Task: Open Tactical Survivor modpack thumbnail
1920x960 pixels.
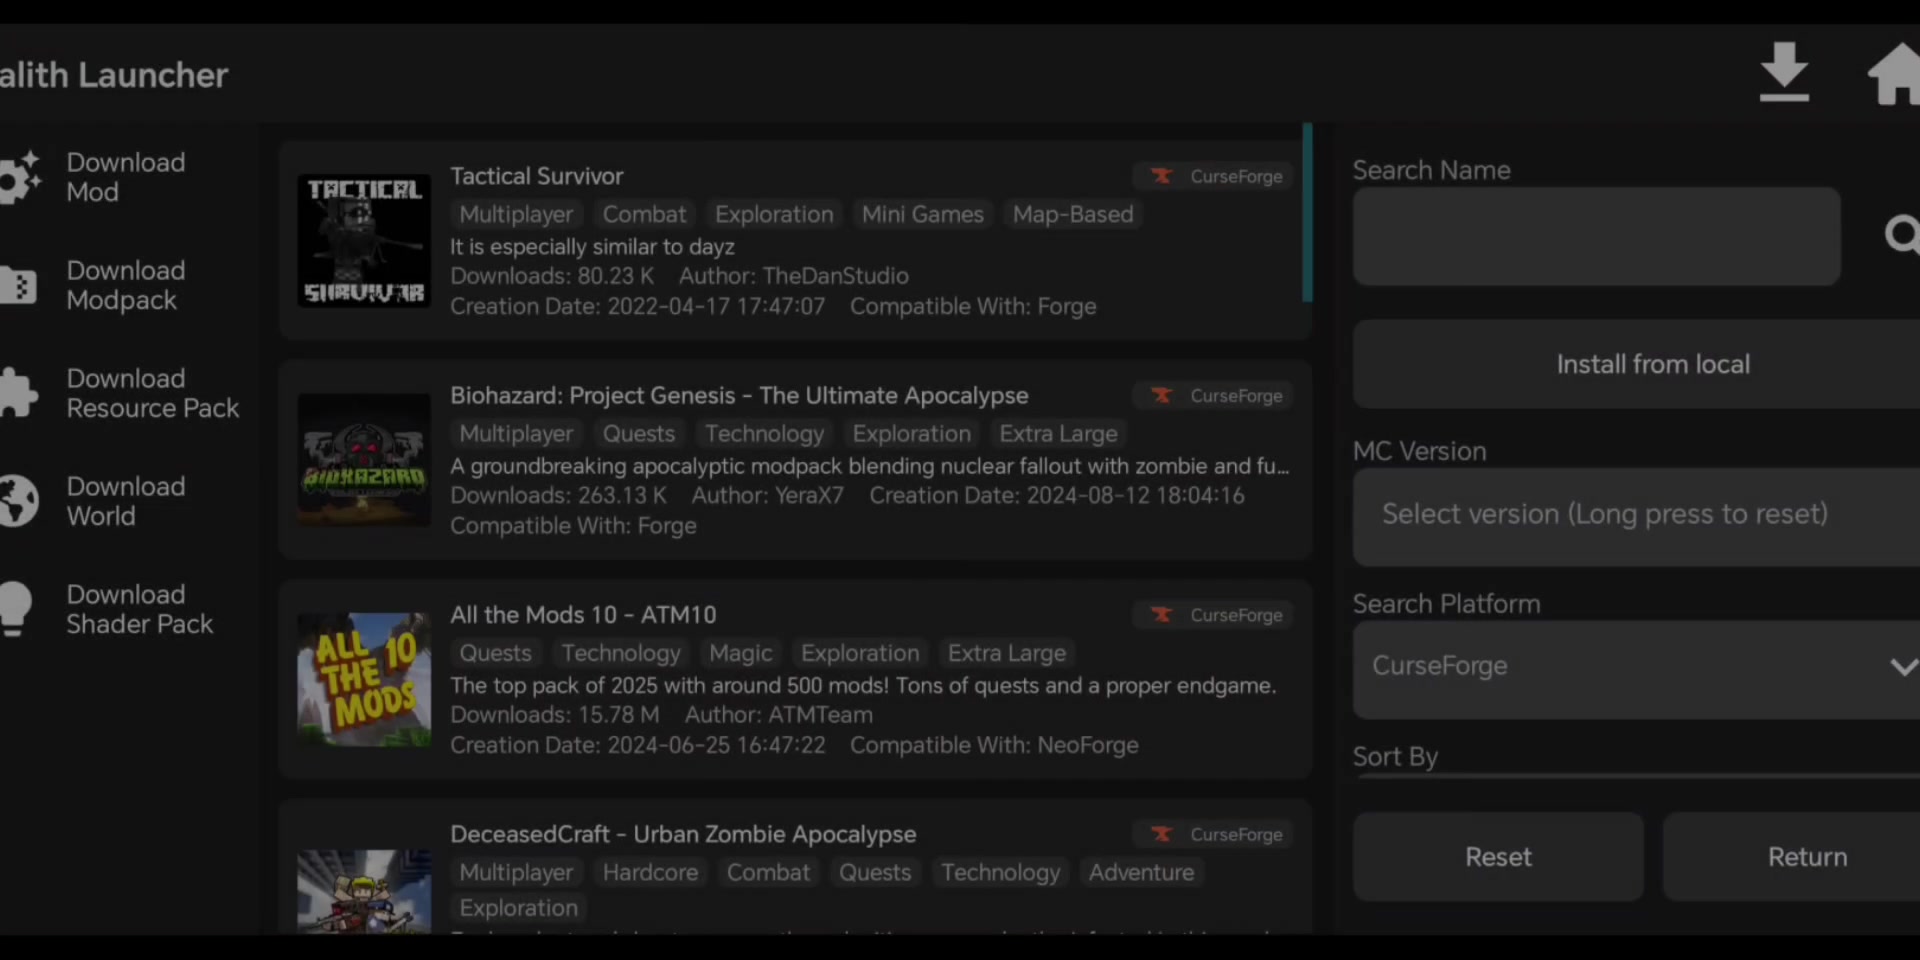Action: coord(364,241)
